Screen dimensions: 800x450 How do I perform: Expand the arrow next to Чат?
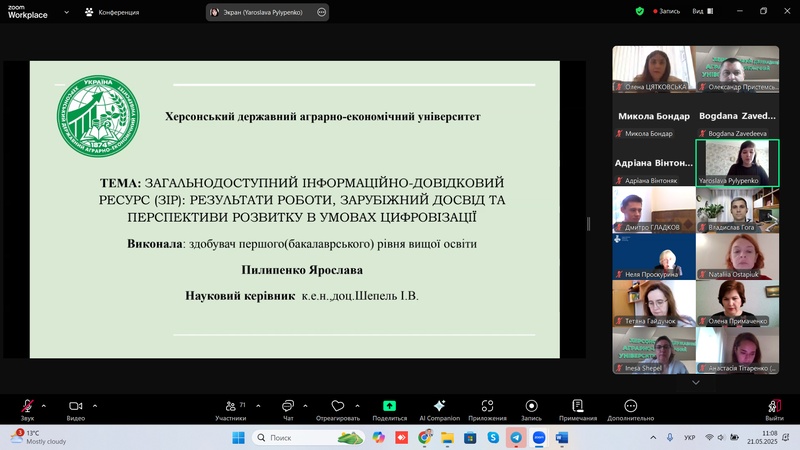point(305,406)
